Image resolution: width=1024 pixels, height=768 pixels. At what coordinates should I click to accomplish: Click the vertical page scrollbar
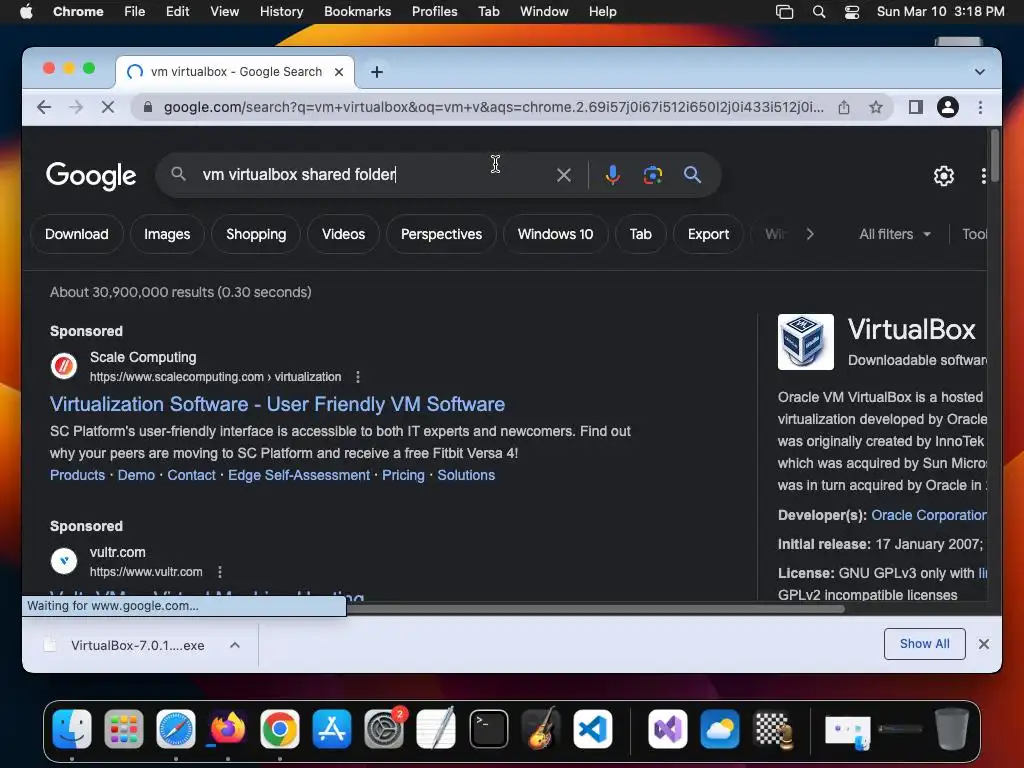(994, 157)
